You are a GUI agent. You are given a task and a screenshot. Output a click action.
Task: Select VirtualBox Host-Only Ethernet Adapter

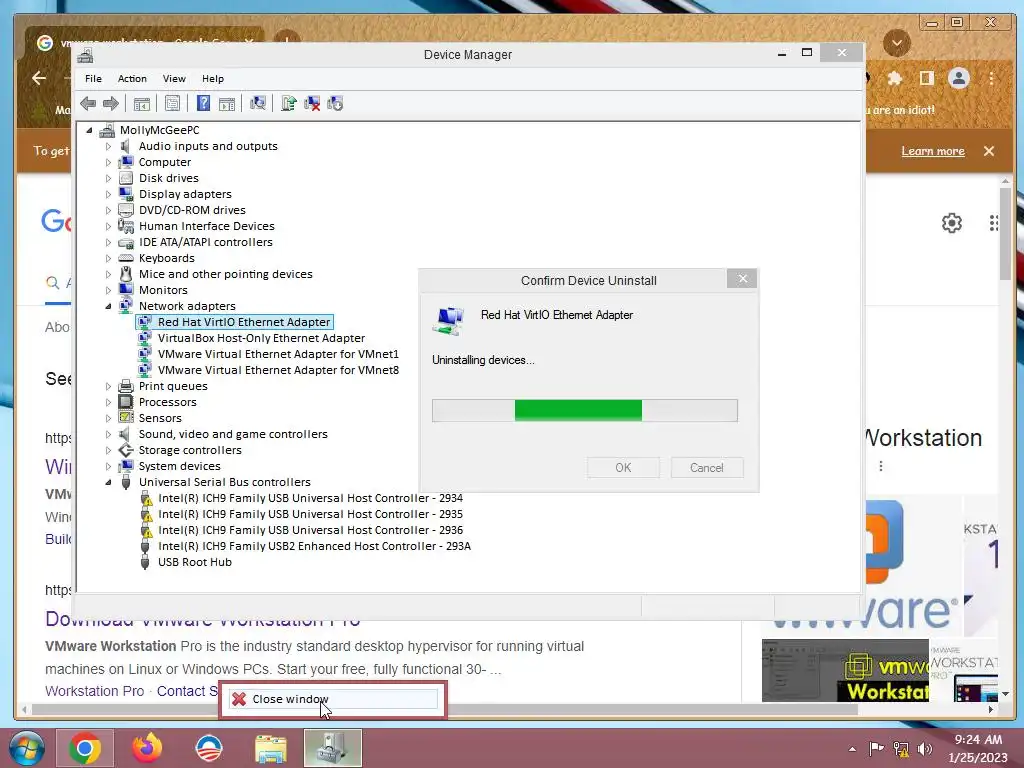point(261,338)
